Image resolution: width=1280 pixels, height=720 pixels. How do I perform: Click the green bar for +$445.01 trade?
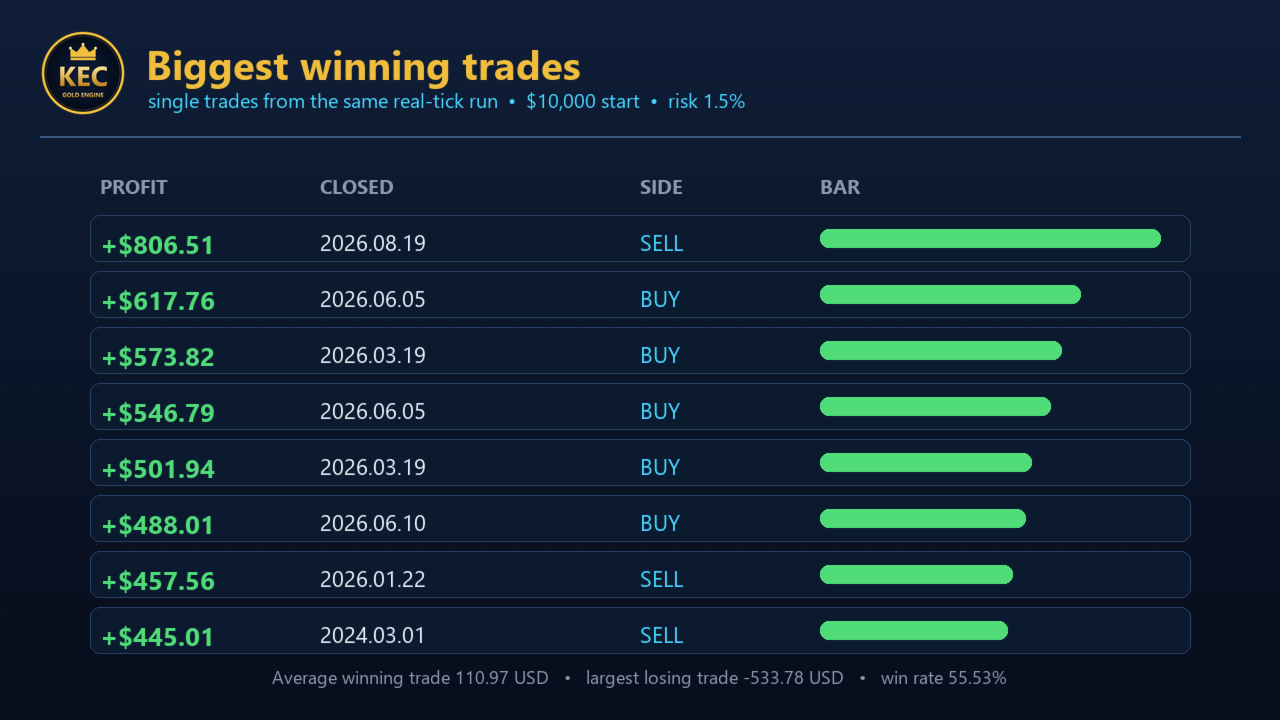(x=914, y=630)
